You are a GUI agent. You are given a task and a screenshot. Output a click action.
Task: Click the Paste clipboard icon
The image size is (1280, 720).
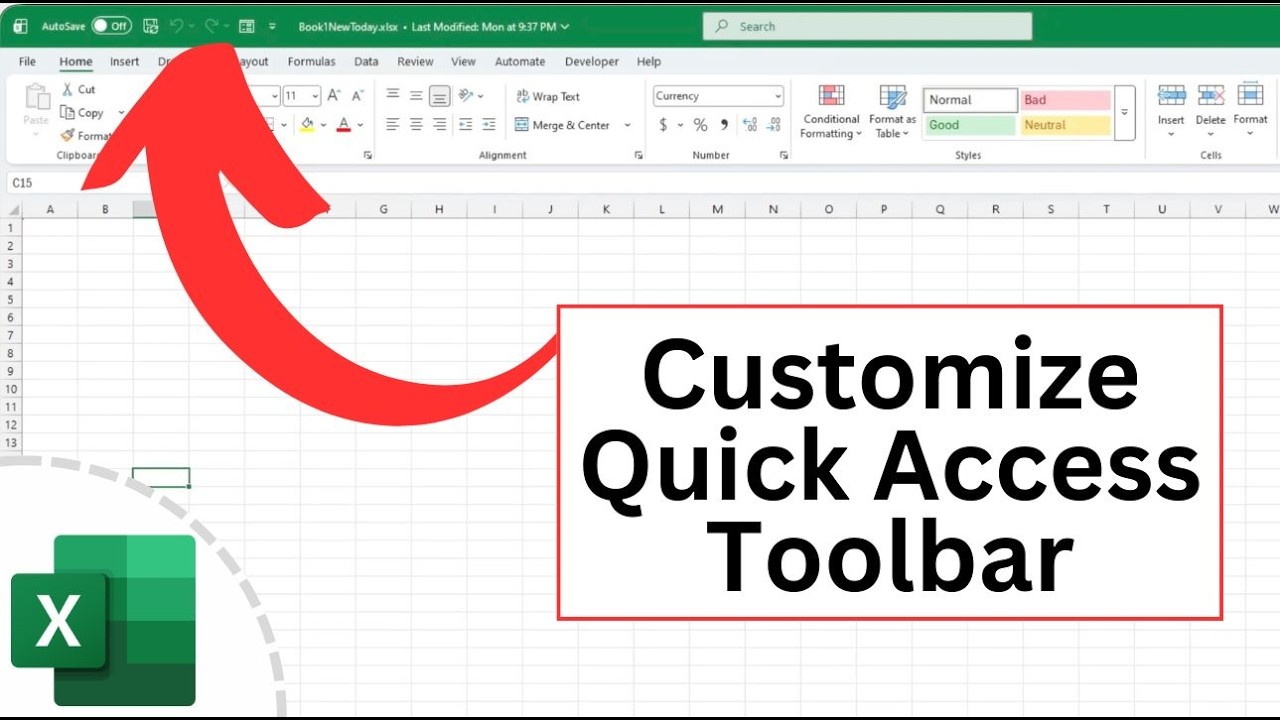coord(37,97)
